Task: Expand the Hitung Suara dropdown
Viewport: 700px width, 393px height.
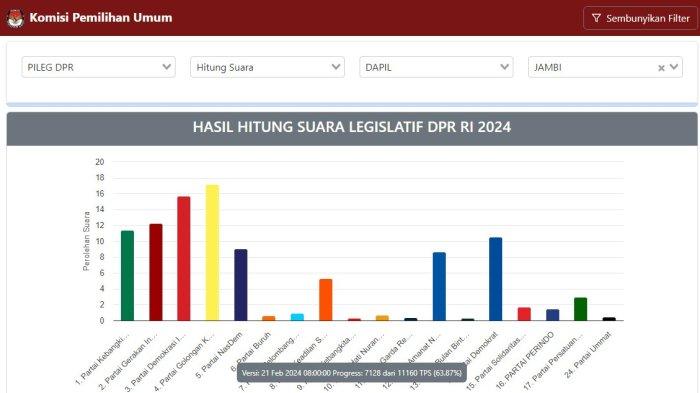Action: (267, 67)
